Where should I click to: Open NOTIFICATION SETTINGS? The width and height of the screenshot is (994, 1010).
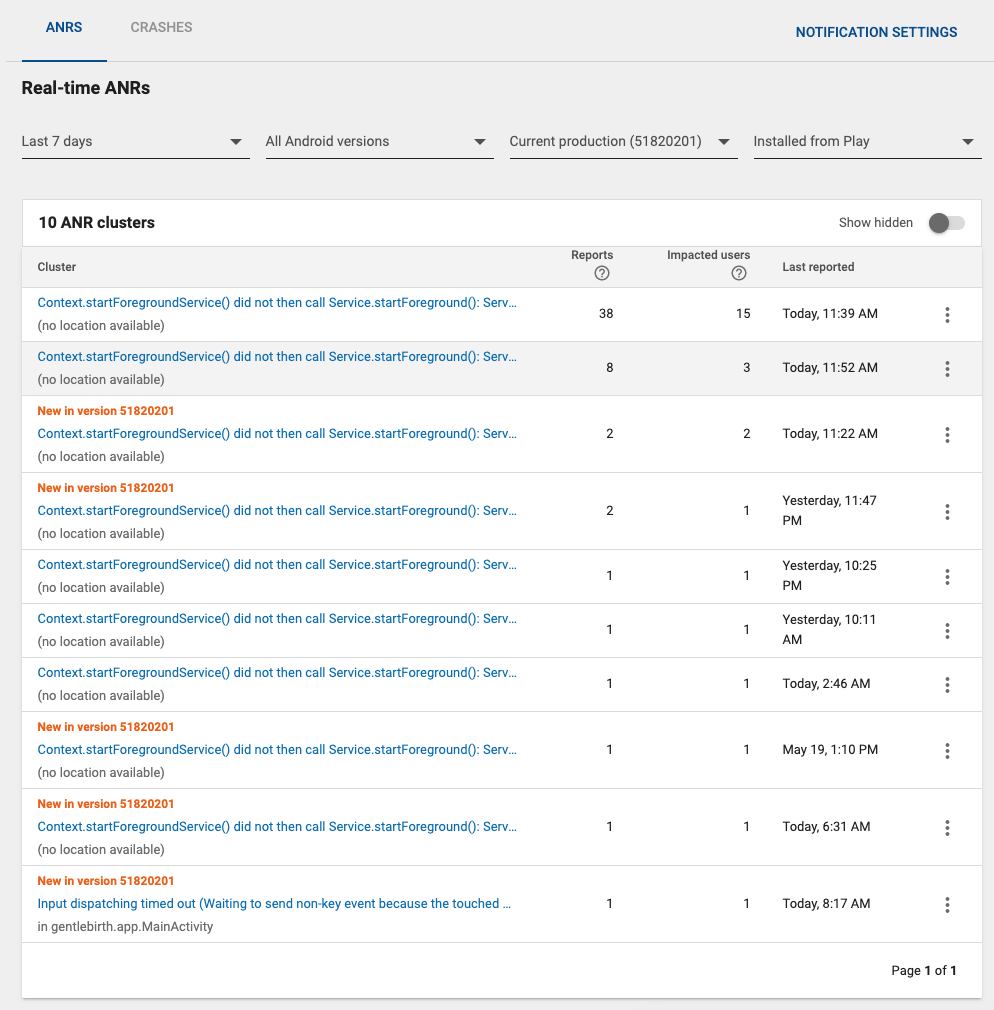pyautogui.click(x=876, y=31)
